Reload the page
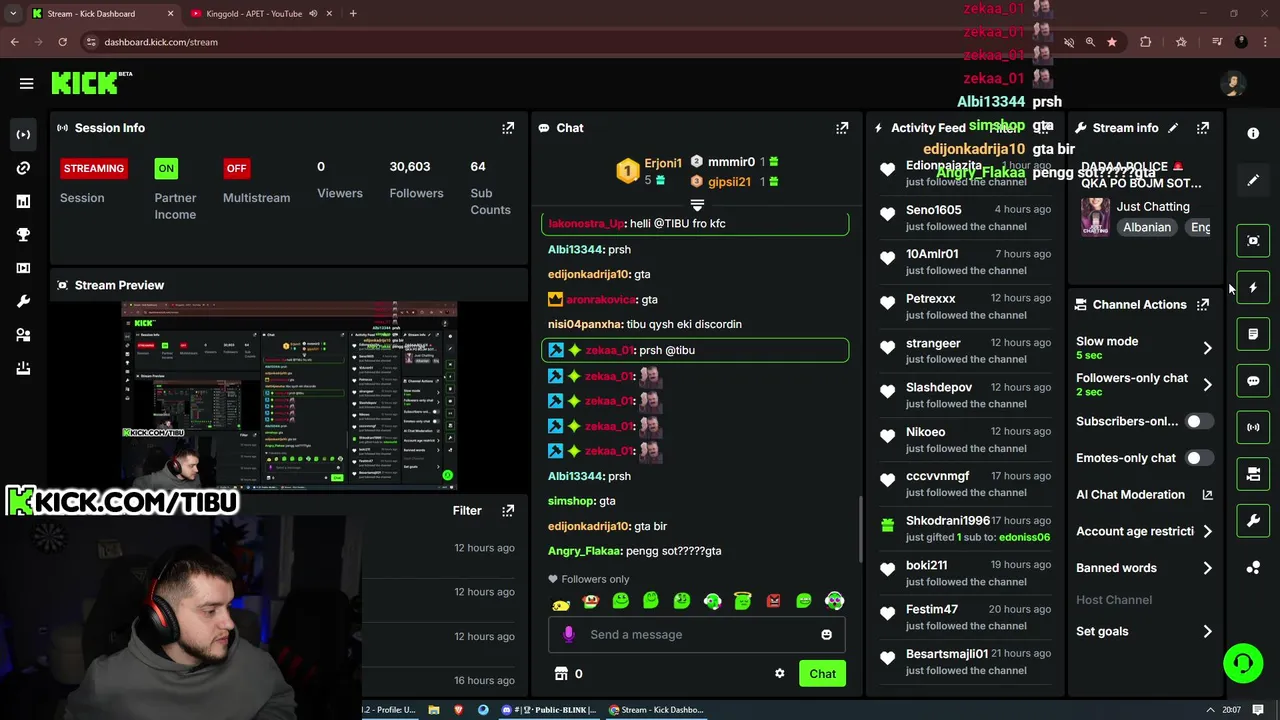Viewport: 1280px width, 720px height. click(x=62, y=42)
